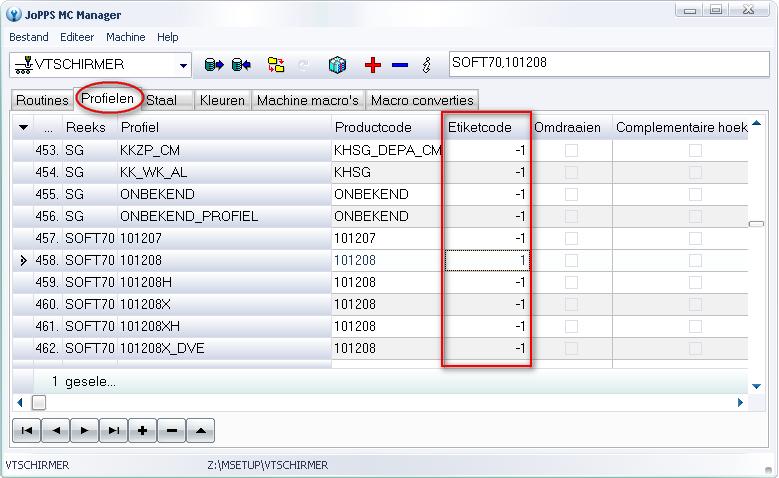Viewport: 779px width, 478px height.
Task: Click the chain link icon in toolbar
Action: (x=426, y=65)
